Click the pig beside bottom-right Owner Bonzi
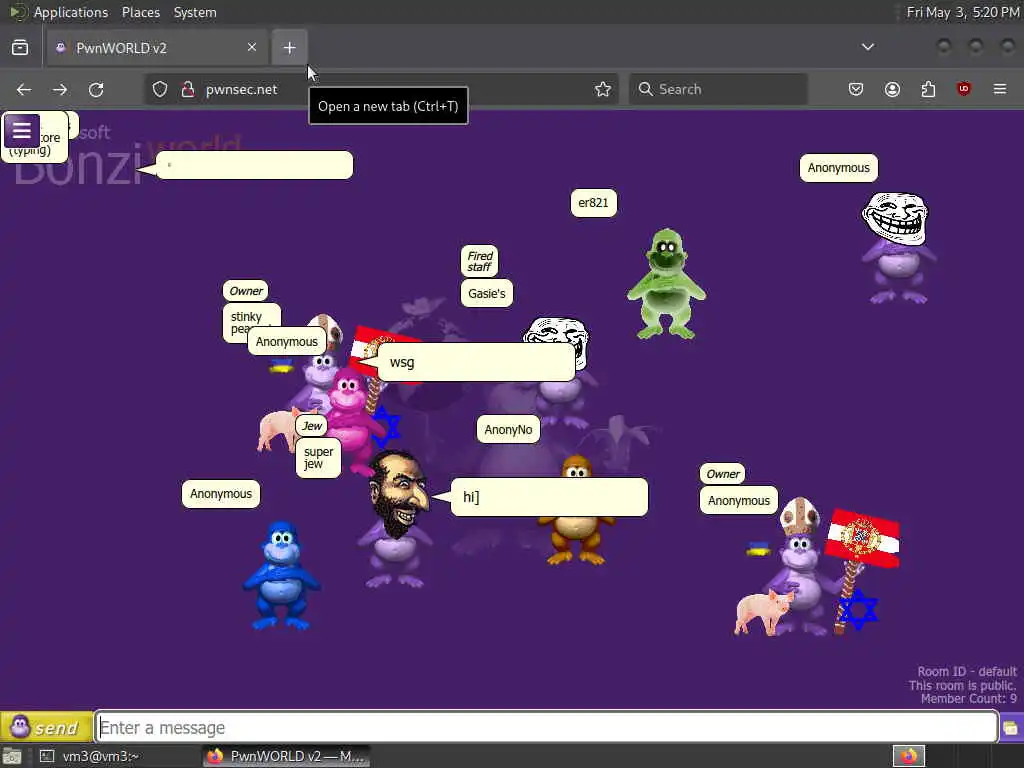This screenshot has height=768, width=1024. (763, 611)
